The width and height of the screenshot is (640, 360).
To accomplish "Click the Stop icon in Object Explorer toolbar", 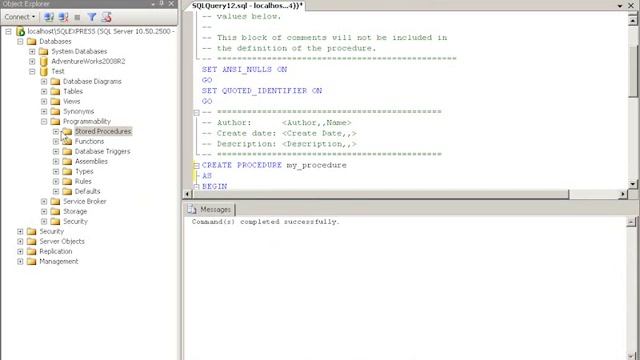I will [x=77, y=17].
